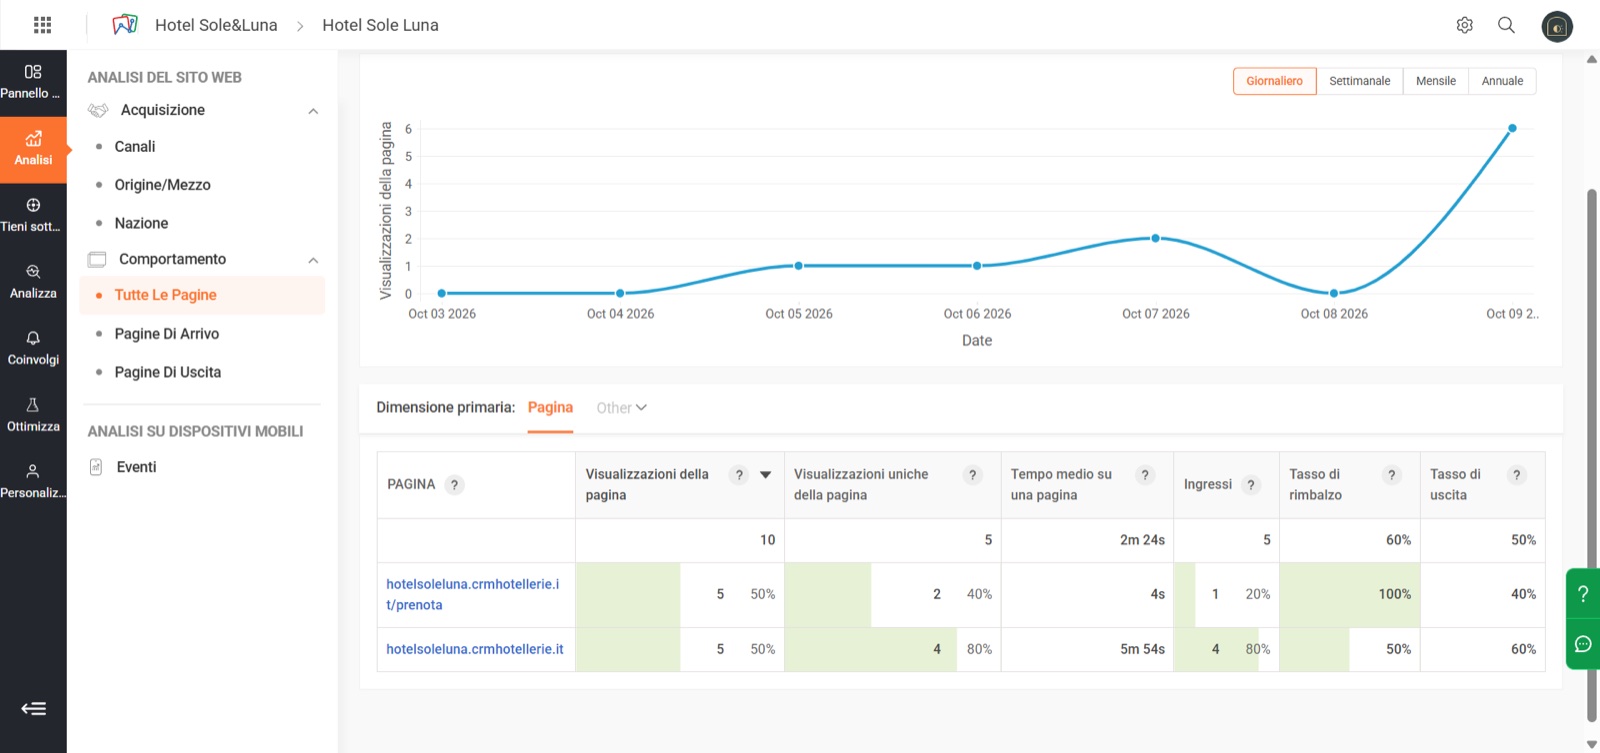Open the Ottimizza sidebar section
This screenshot has height=753, width=1600.
(x=33, y=416)
